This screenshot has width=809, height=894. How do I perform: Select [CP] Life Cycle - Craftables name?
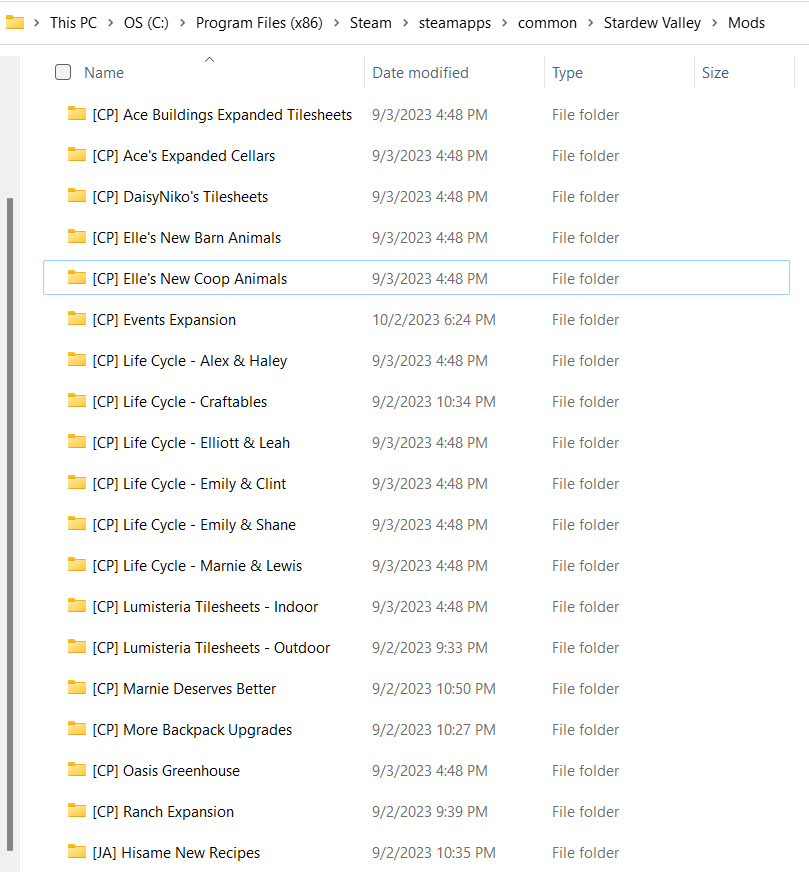pyautogui.click(x=180, y=402)
